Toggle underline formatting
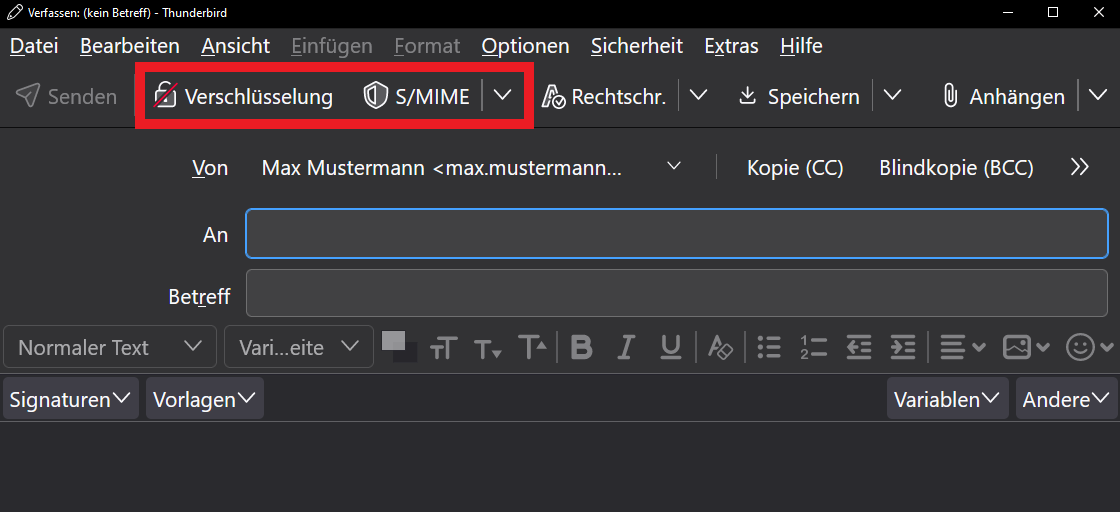The height and width of the screenshot is (512, 1120). click(x=671, y=347)
